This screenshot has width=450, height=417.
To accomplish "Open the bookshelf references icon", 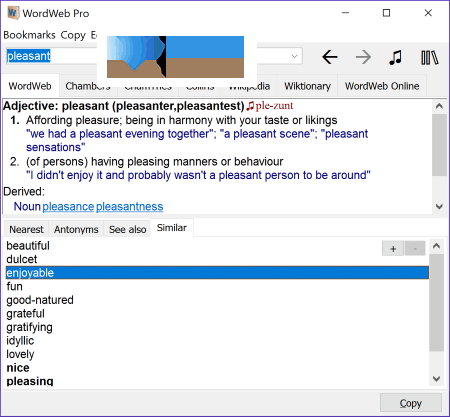I will tap(430, 57).
